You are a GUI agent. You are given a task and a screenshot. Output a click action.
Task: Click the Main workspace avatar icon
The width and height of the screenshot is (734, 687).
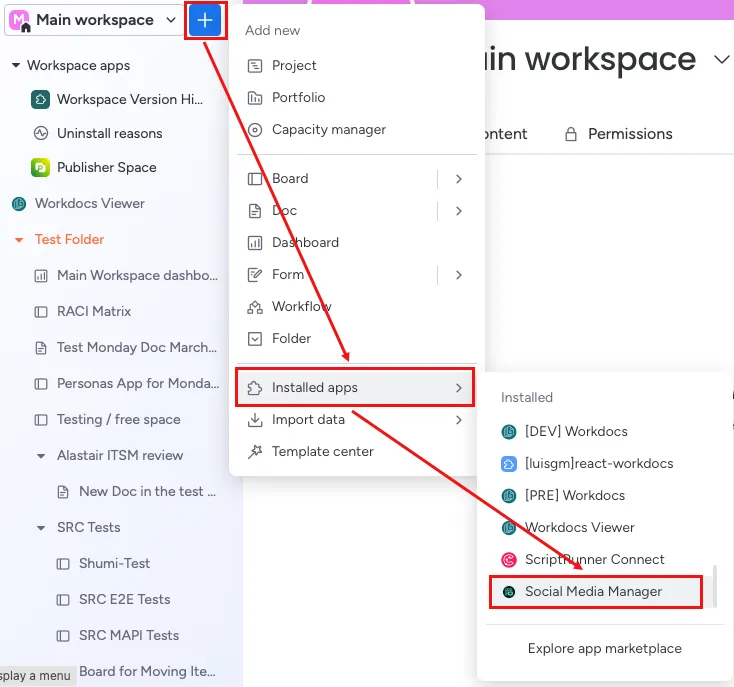point(20,21)
